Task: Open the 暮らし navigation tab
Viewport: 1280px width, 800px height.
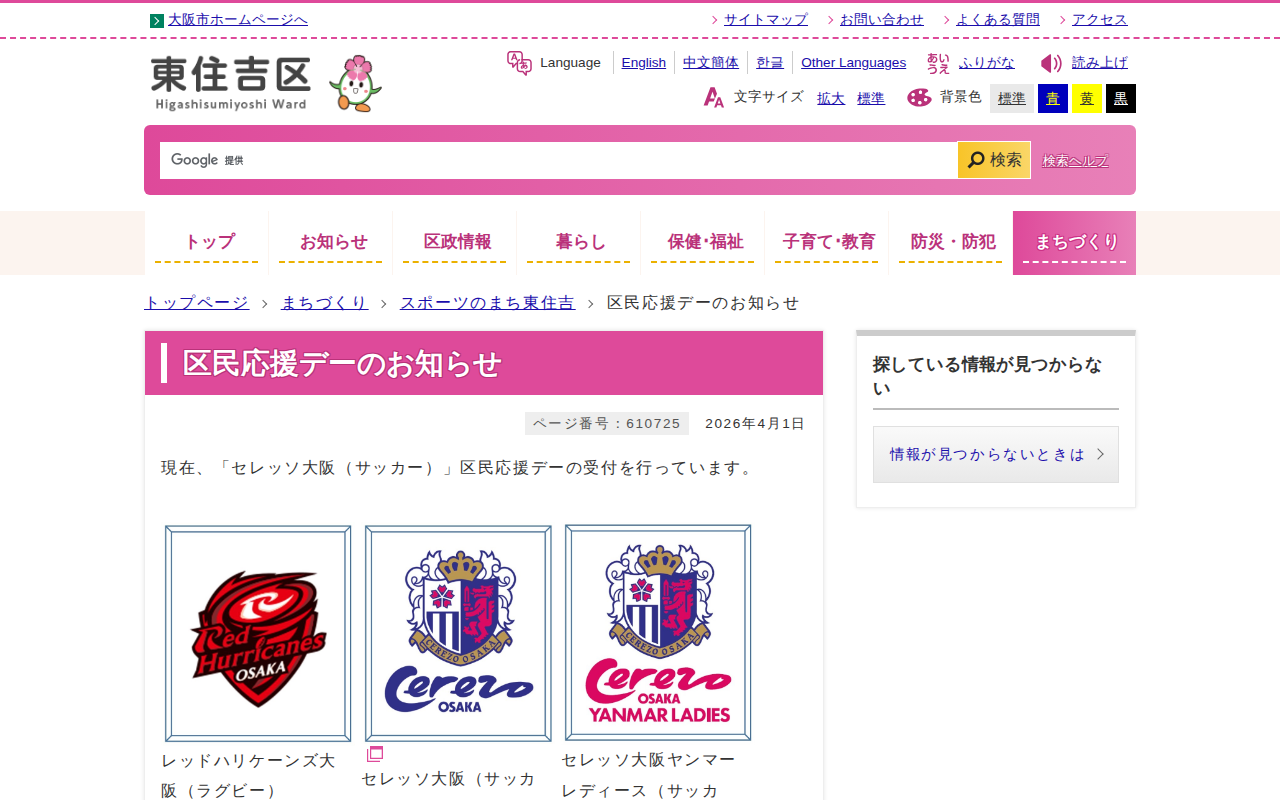Action: (579, 243)
